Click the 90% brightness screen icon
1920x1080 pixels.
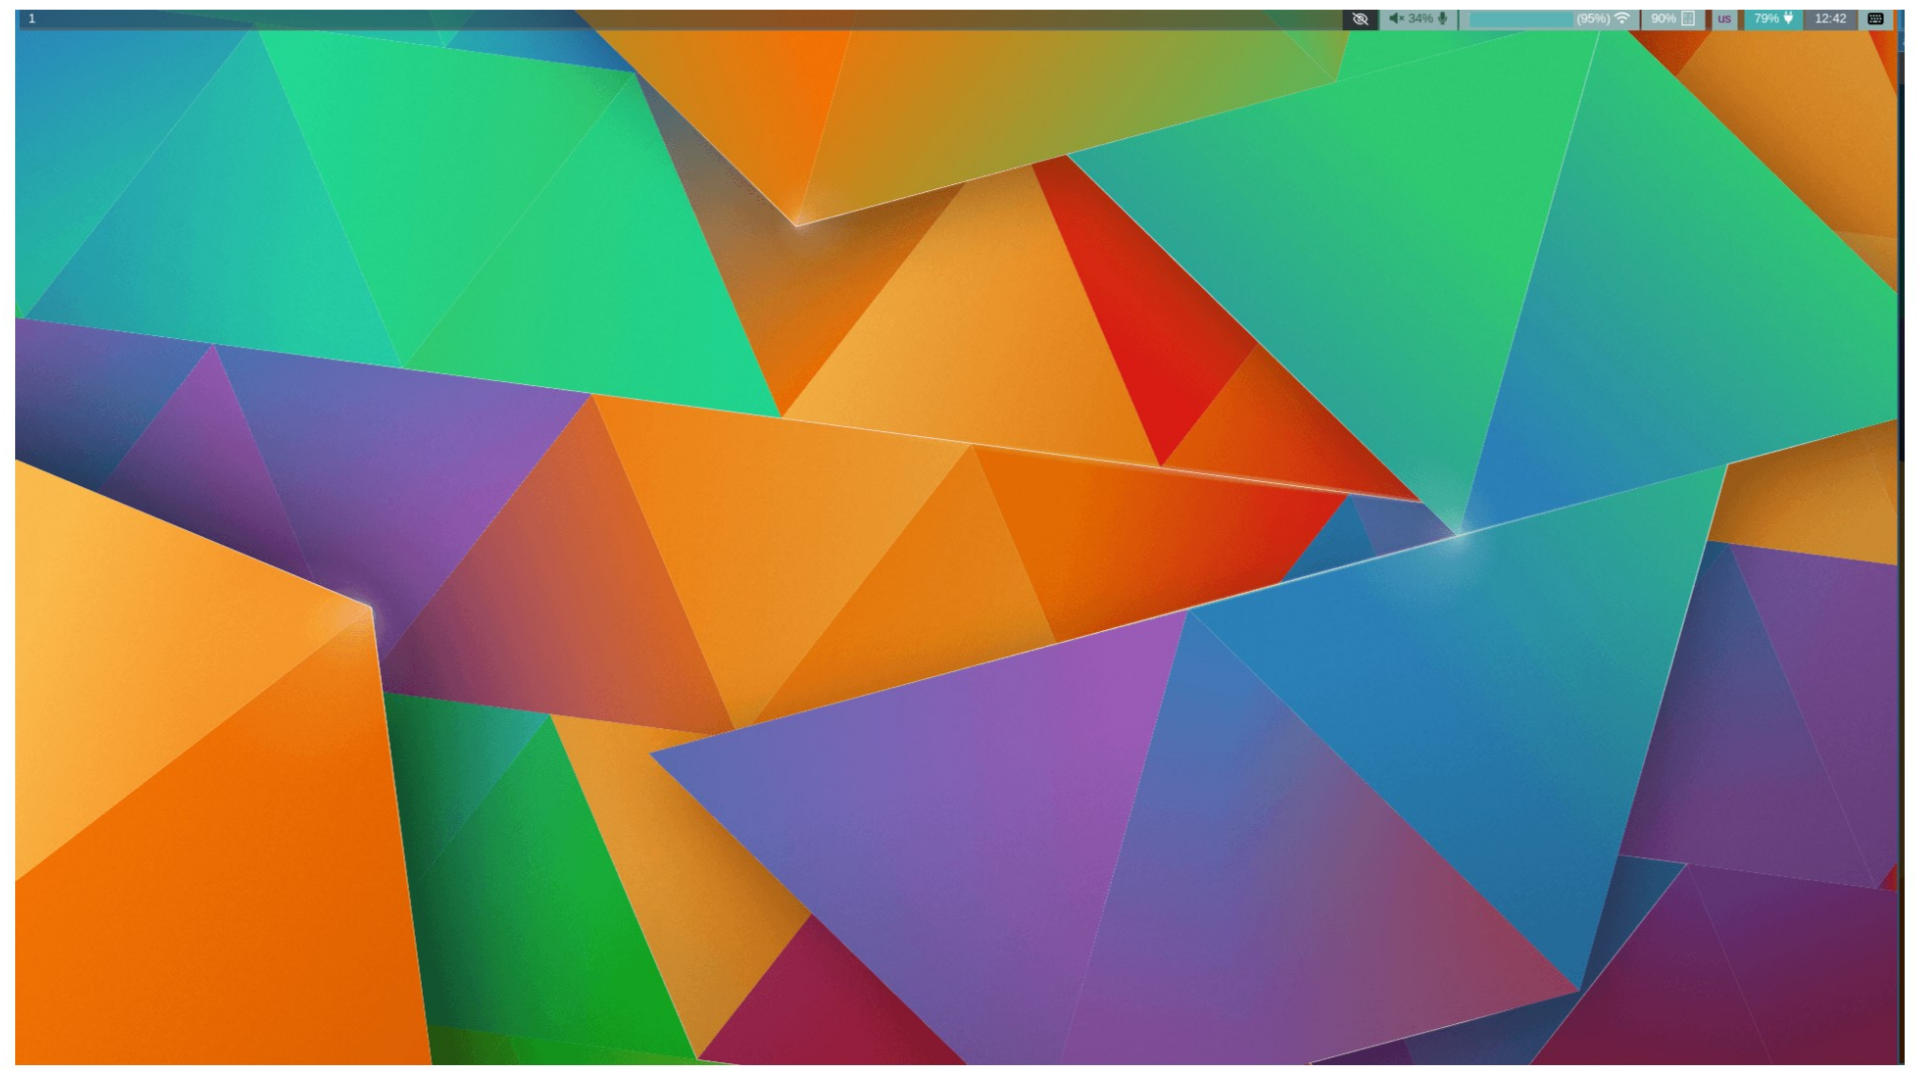[x=1688, y=19]
